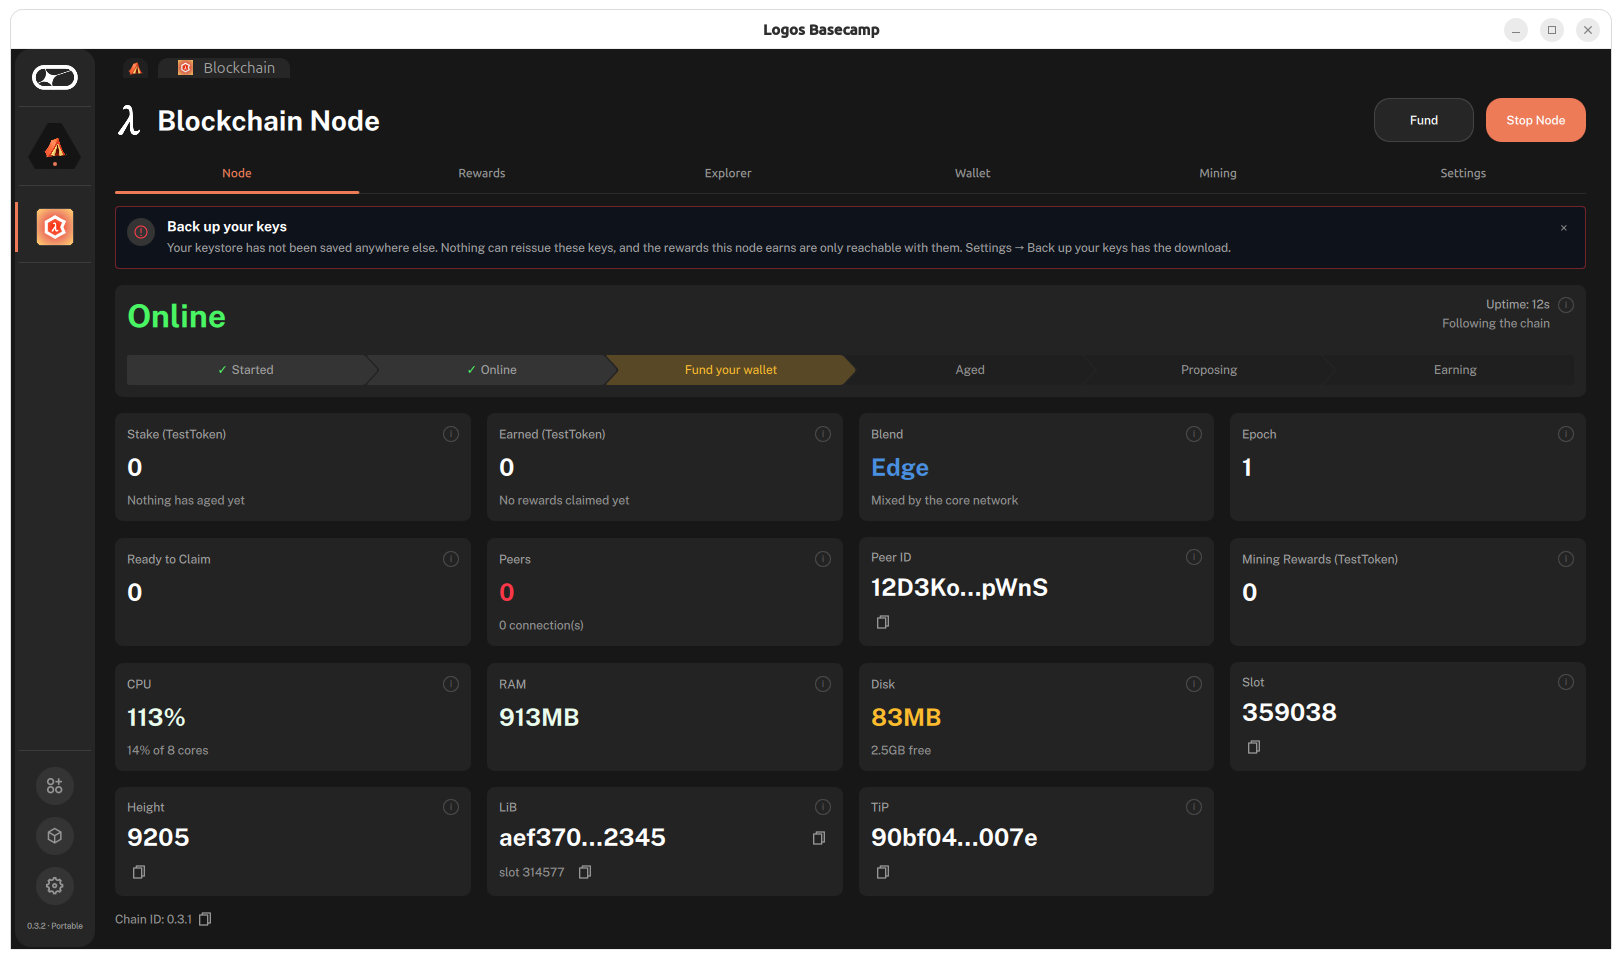Select the Aged progress step
Viewport: 1622px width, 960px height.
(x=970, y=370)
